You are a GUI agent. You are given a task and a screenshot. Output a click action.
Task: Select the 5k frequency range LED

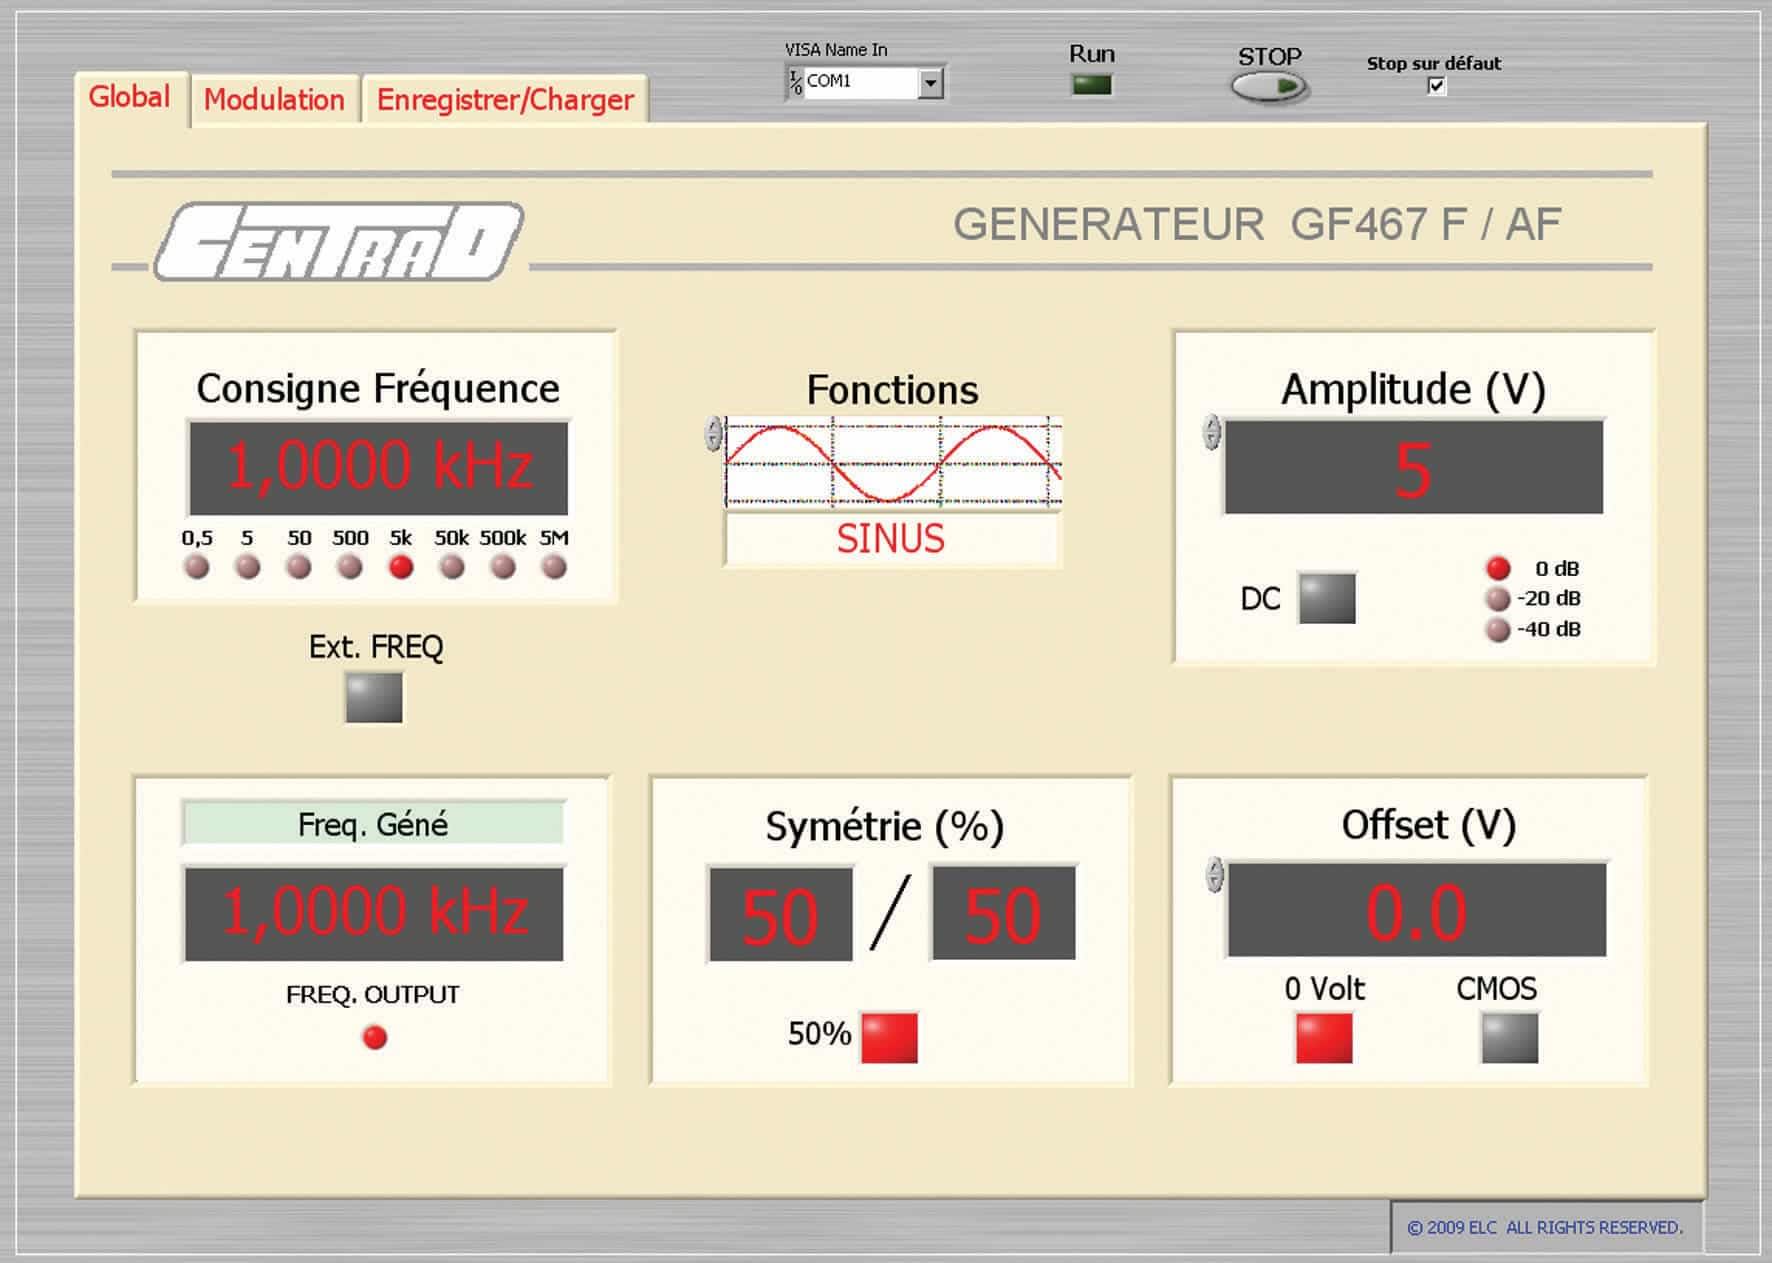401,567
